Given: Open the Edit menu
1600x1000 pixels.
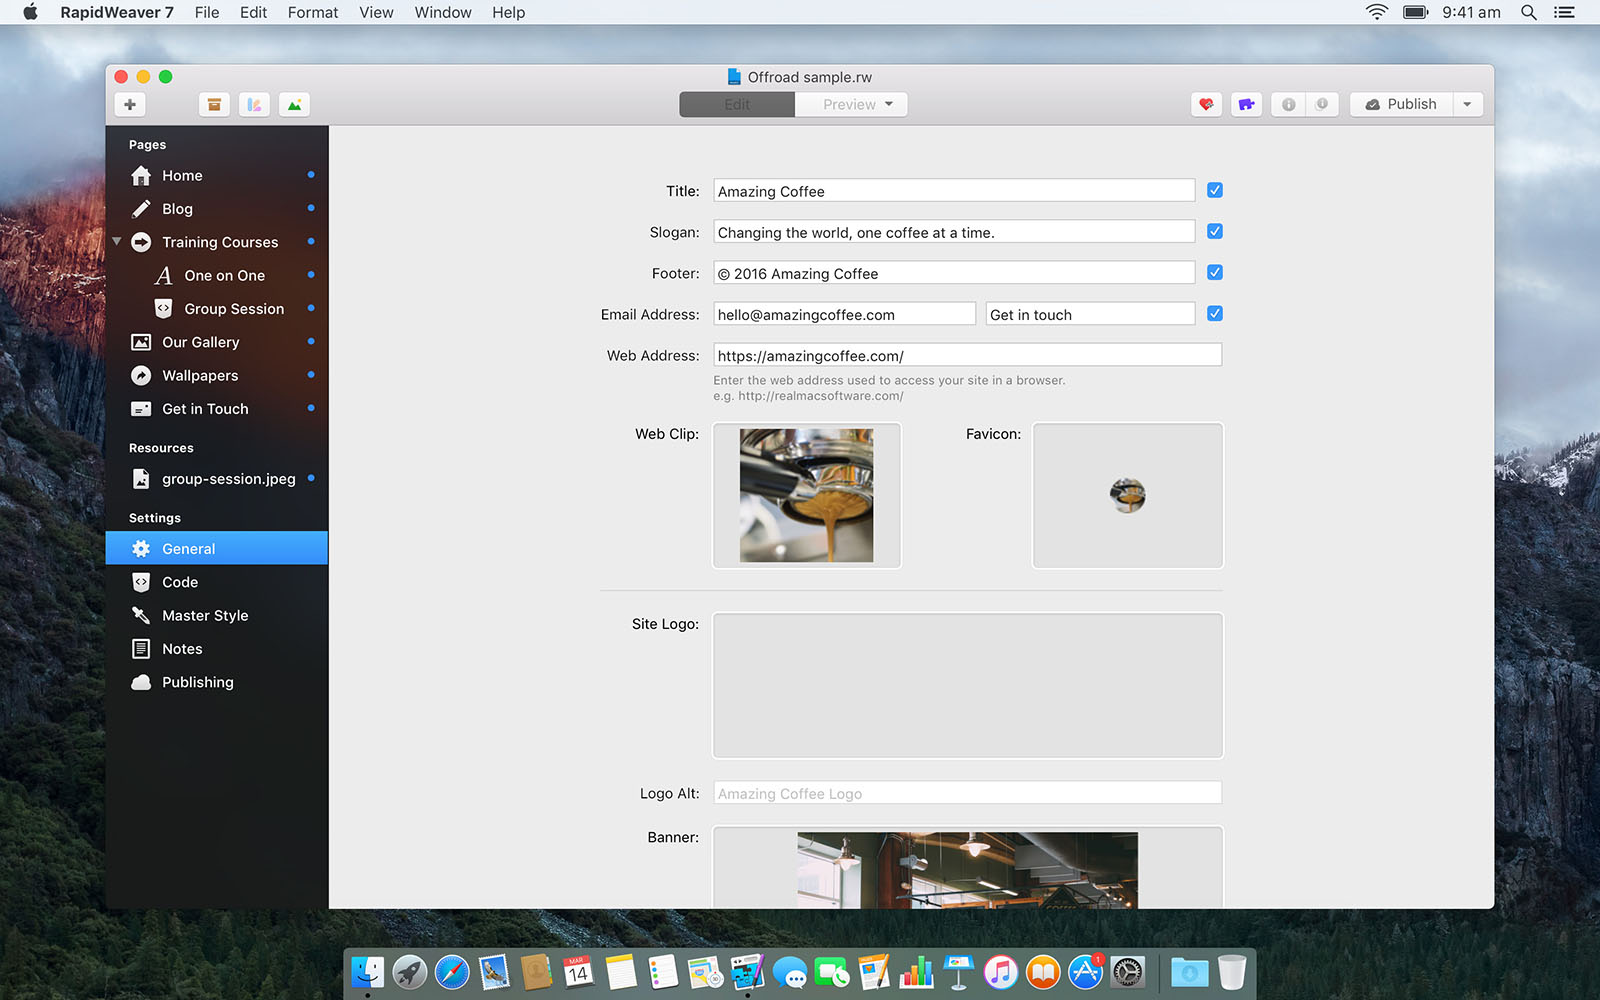Looking at the screenshot, I should tap(253, 12).
